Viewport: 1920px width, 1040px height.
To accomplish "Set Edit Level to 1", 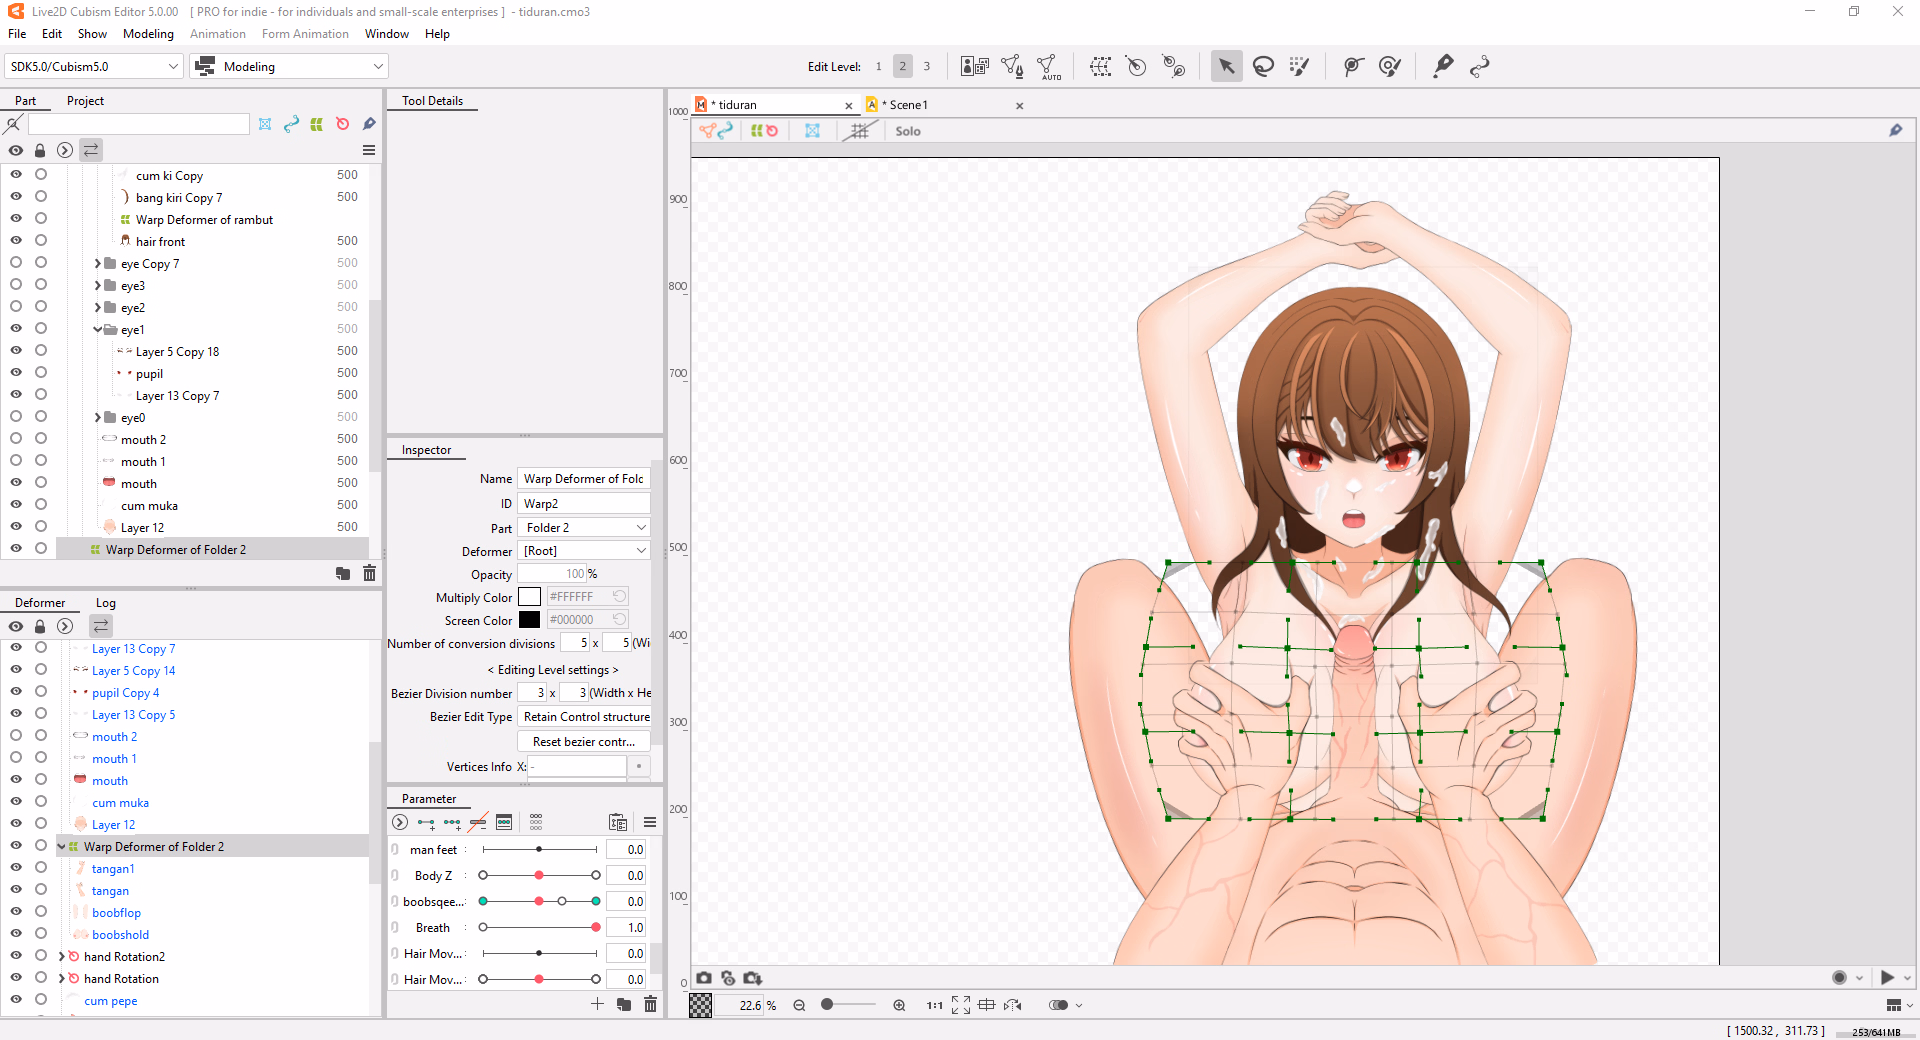I will pos(879,67).
